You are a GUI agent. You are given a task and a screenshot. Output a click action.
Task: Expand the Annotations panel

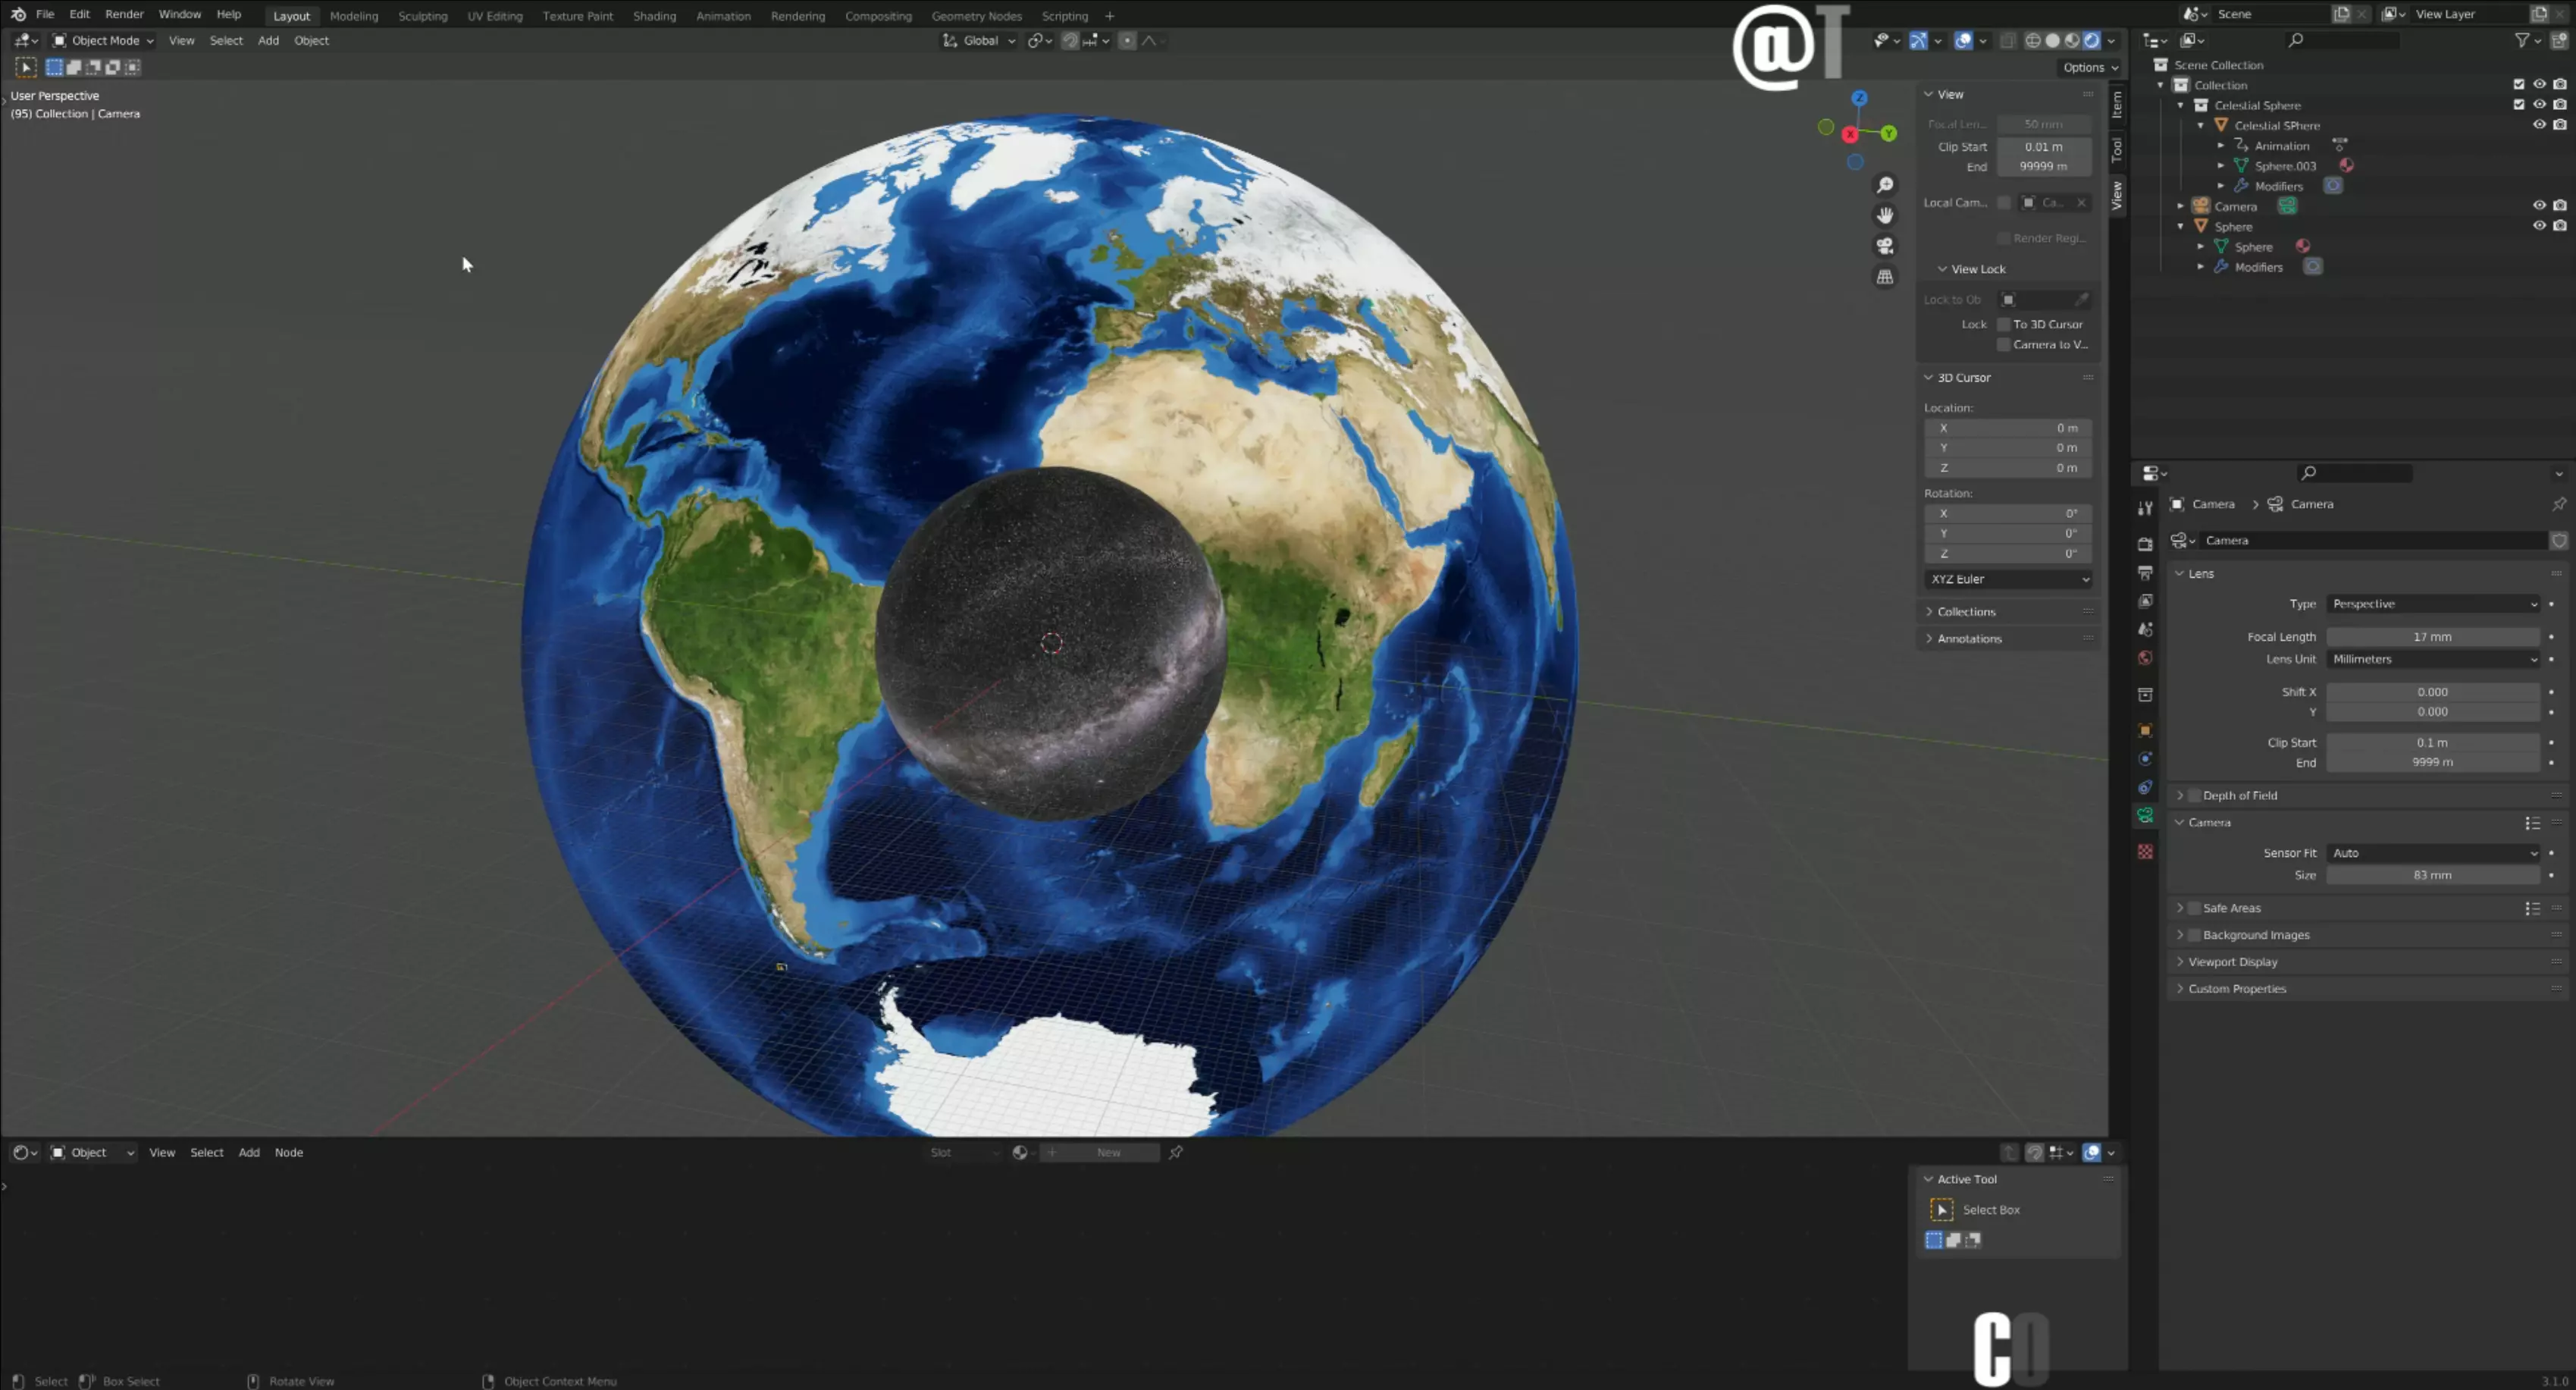pyautogui.click(x=1969, y=638)
